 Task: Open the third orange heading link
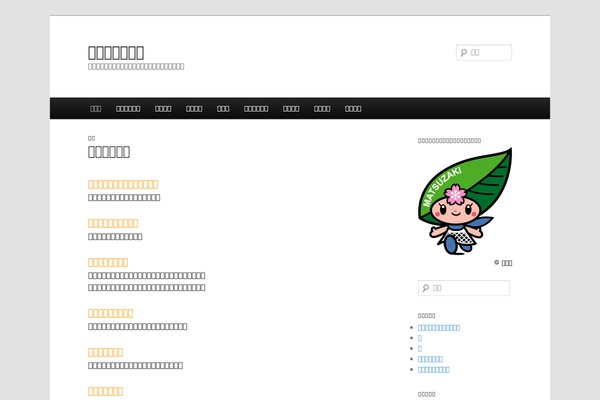click(x=108, y=262)
